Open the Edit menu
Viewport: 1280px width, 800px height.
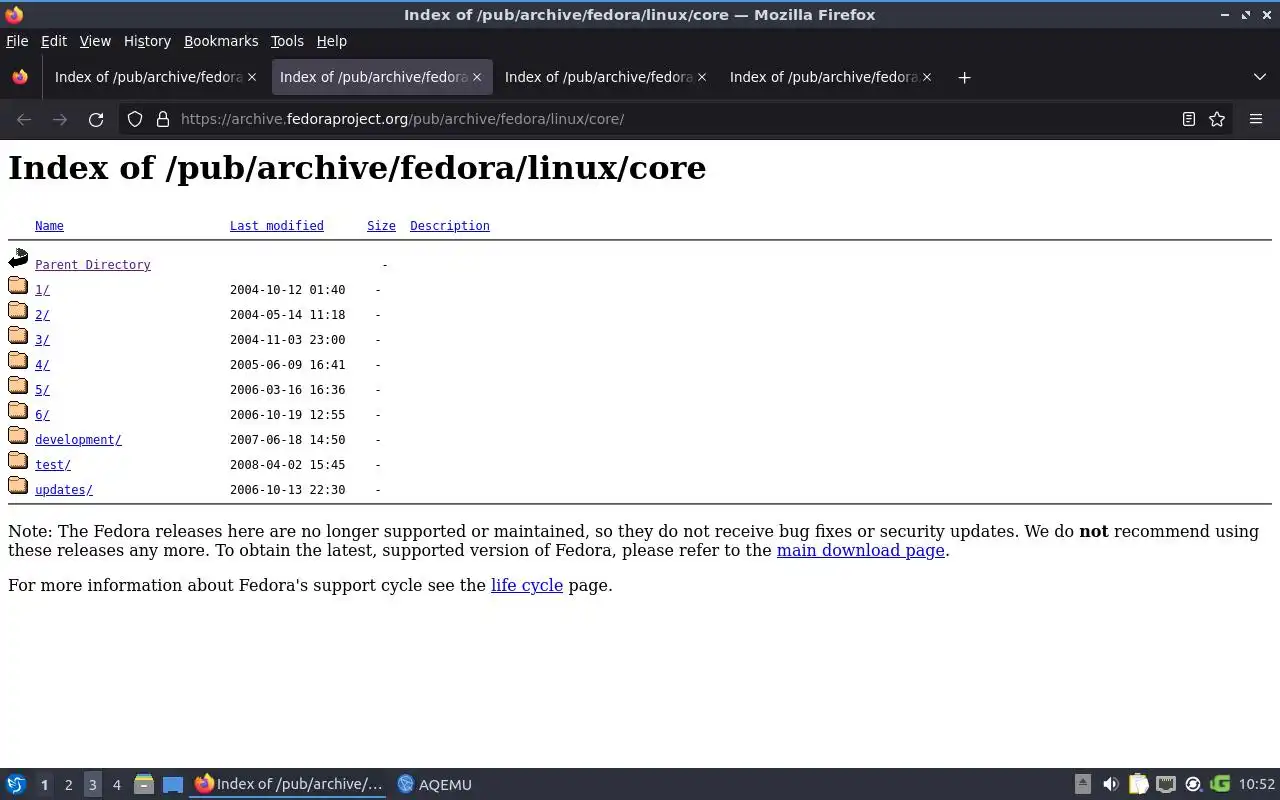tap(54, 41)
